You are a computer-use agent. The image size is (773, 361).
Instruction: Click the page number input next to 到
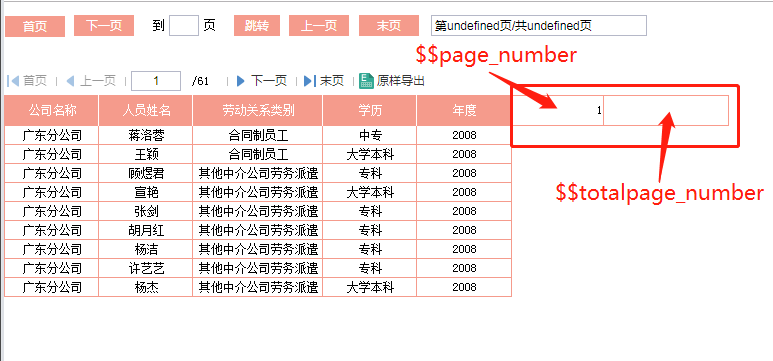(184, 26)
